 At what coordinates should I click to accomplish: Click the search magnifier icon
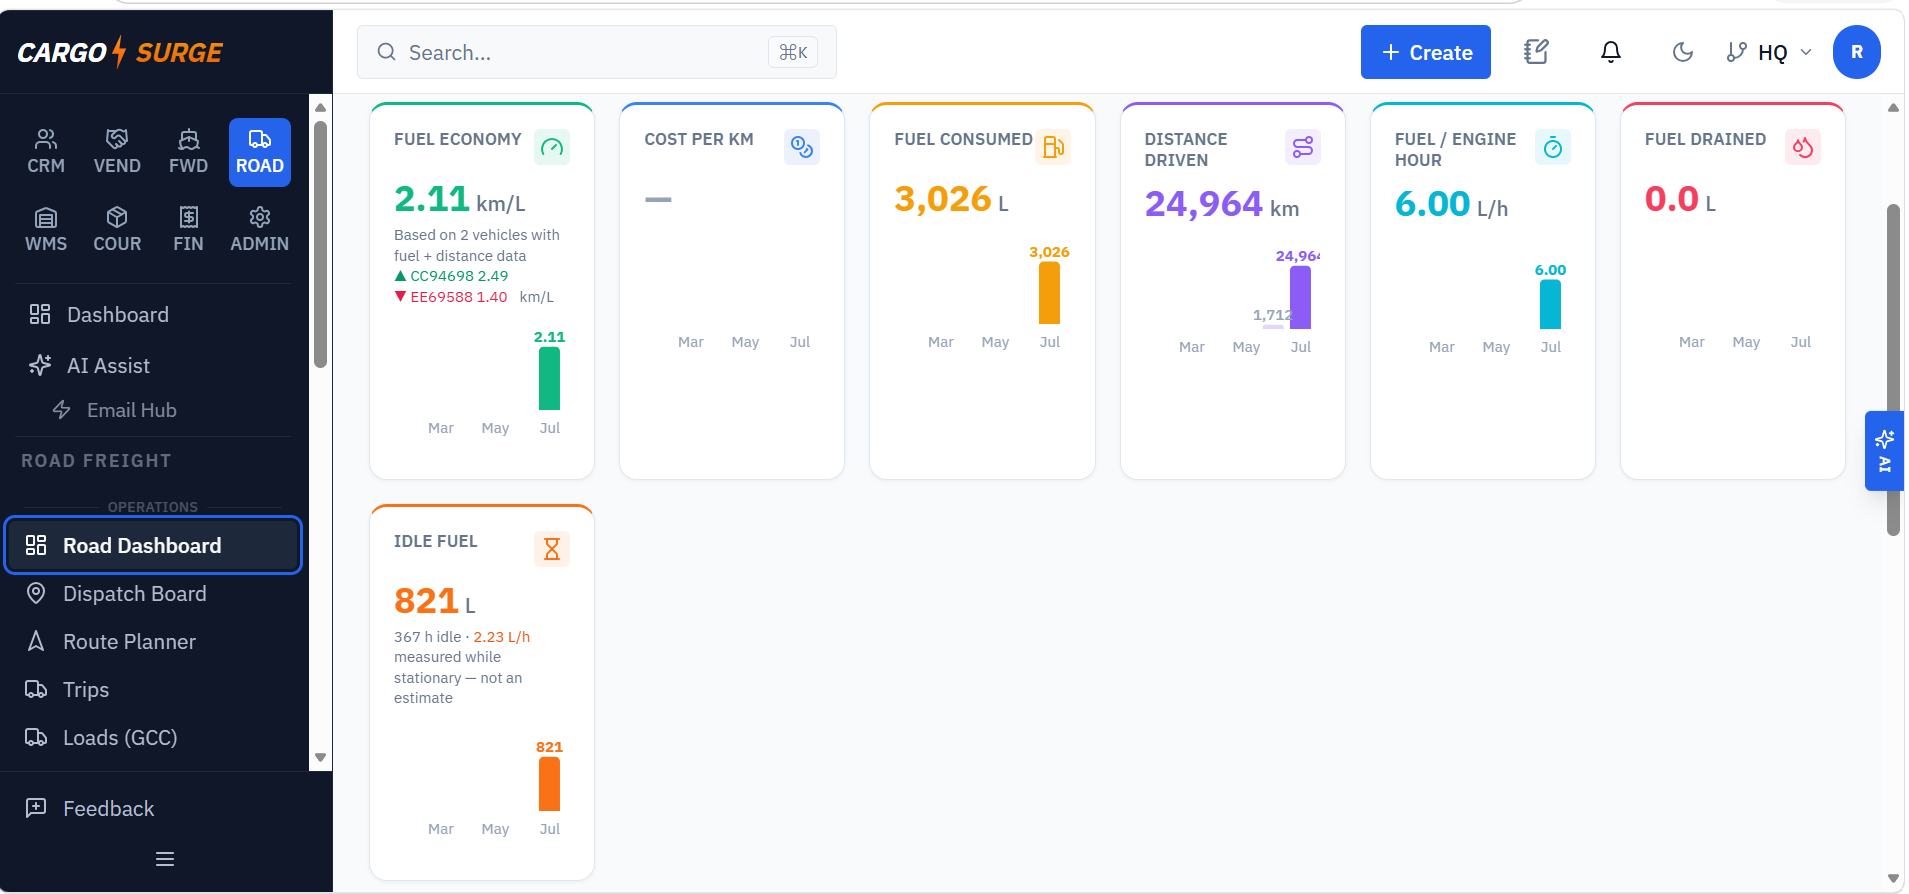(386, 52)
